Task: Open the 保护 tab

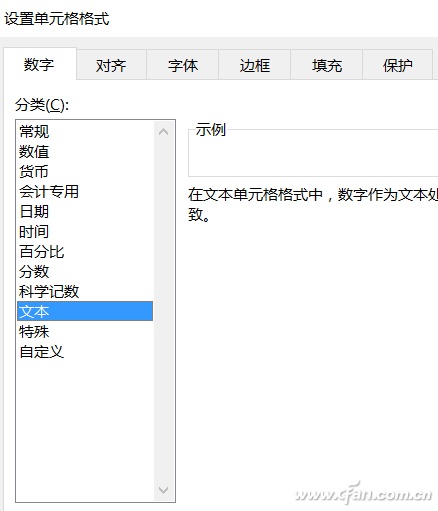Action: tap(398, 65)
